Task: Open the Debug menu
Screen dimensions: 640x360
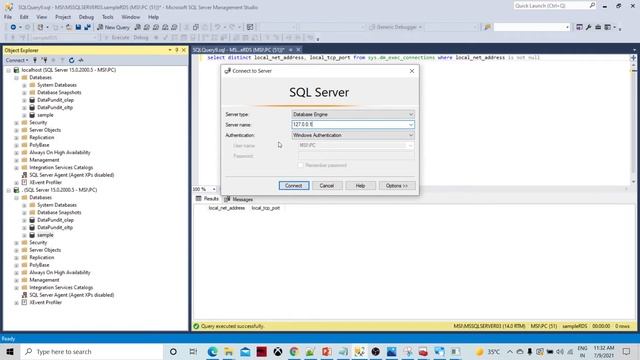Action: pyautogui.click(x=86, y=17)
